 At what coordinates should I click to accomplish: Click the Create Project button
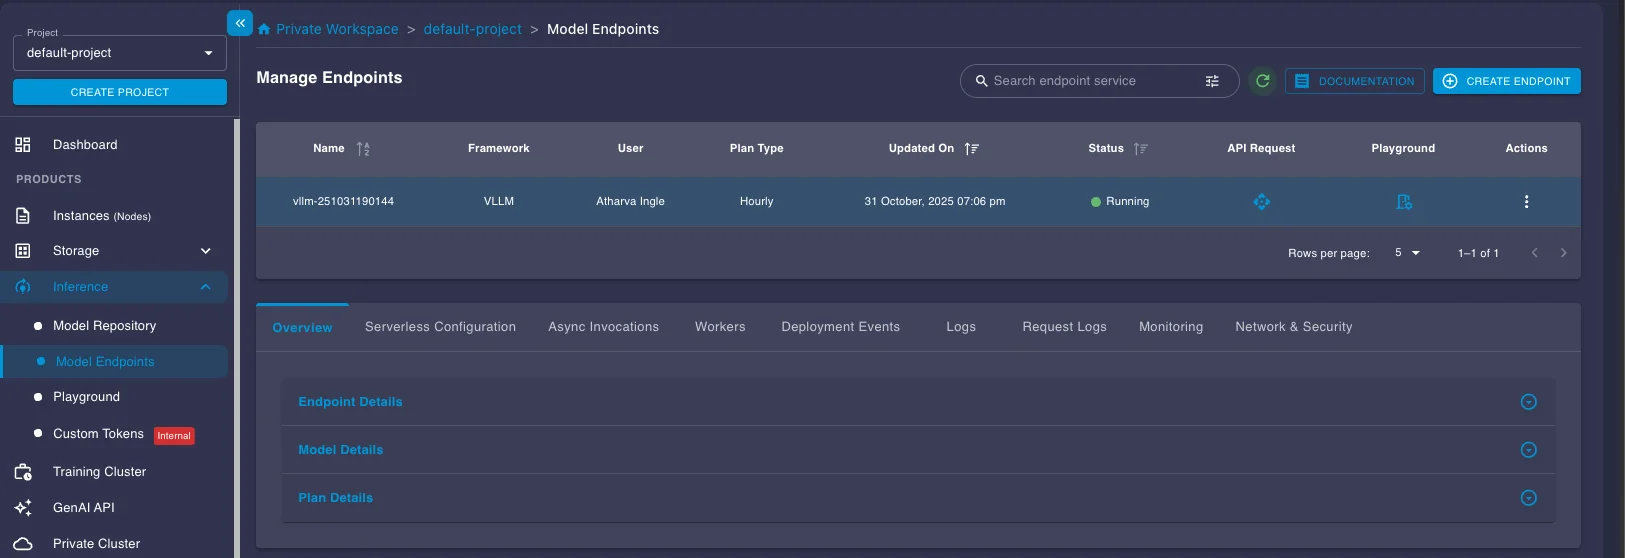(119, 92)
